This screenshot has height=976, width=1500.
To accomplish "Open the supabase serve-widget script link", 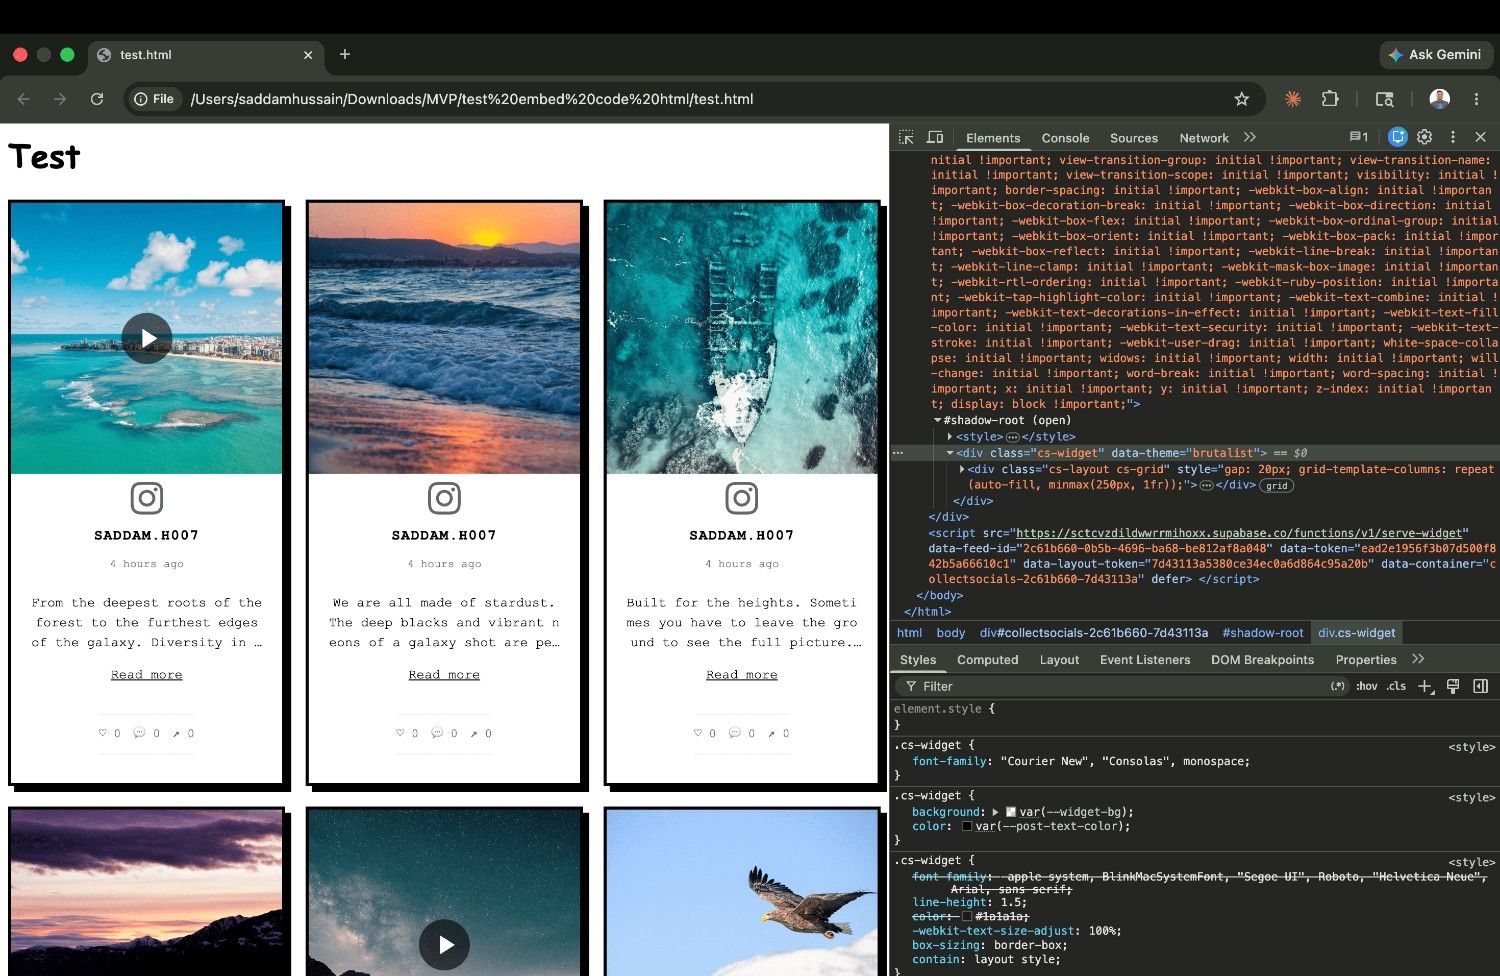I will 1239,533.
